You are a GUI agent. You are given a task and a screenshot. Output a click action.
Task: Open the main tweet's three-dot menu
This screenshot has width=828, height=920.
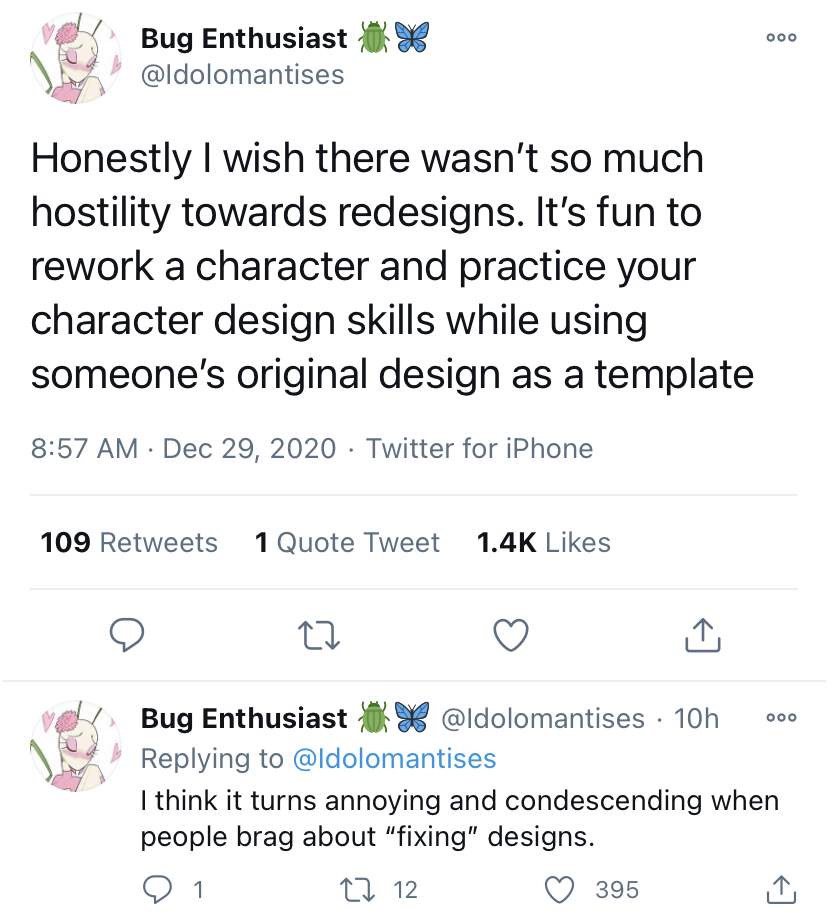[x=781, y=38]
